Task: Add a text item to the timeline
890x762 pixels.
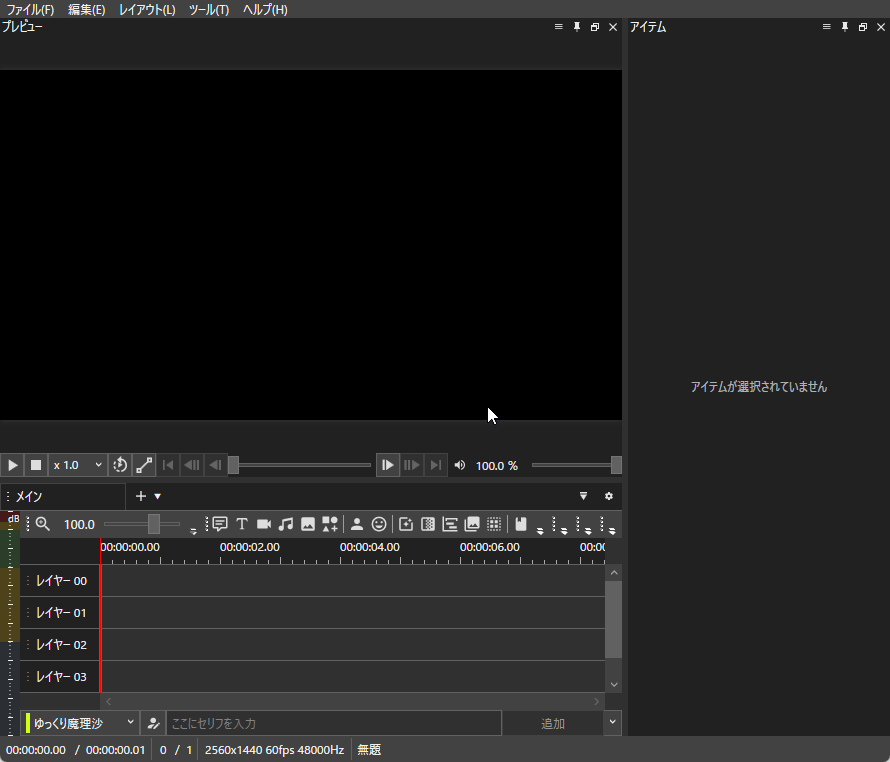Action: click(241, 524)
